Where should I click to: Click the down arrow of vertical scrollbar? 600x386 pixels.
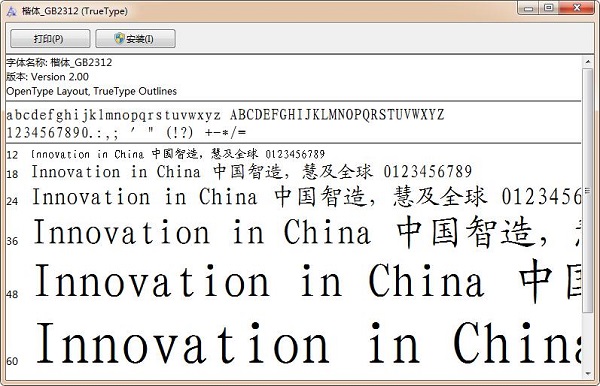click(x=587, y=374)
